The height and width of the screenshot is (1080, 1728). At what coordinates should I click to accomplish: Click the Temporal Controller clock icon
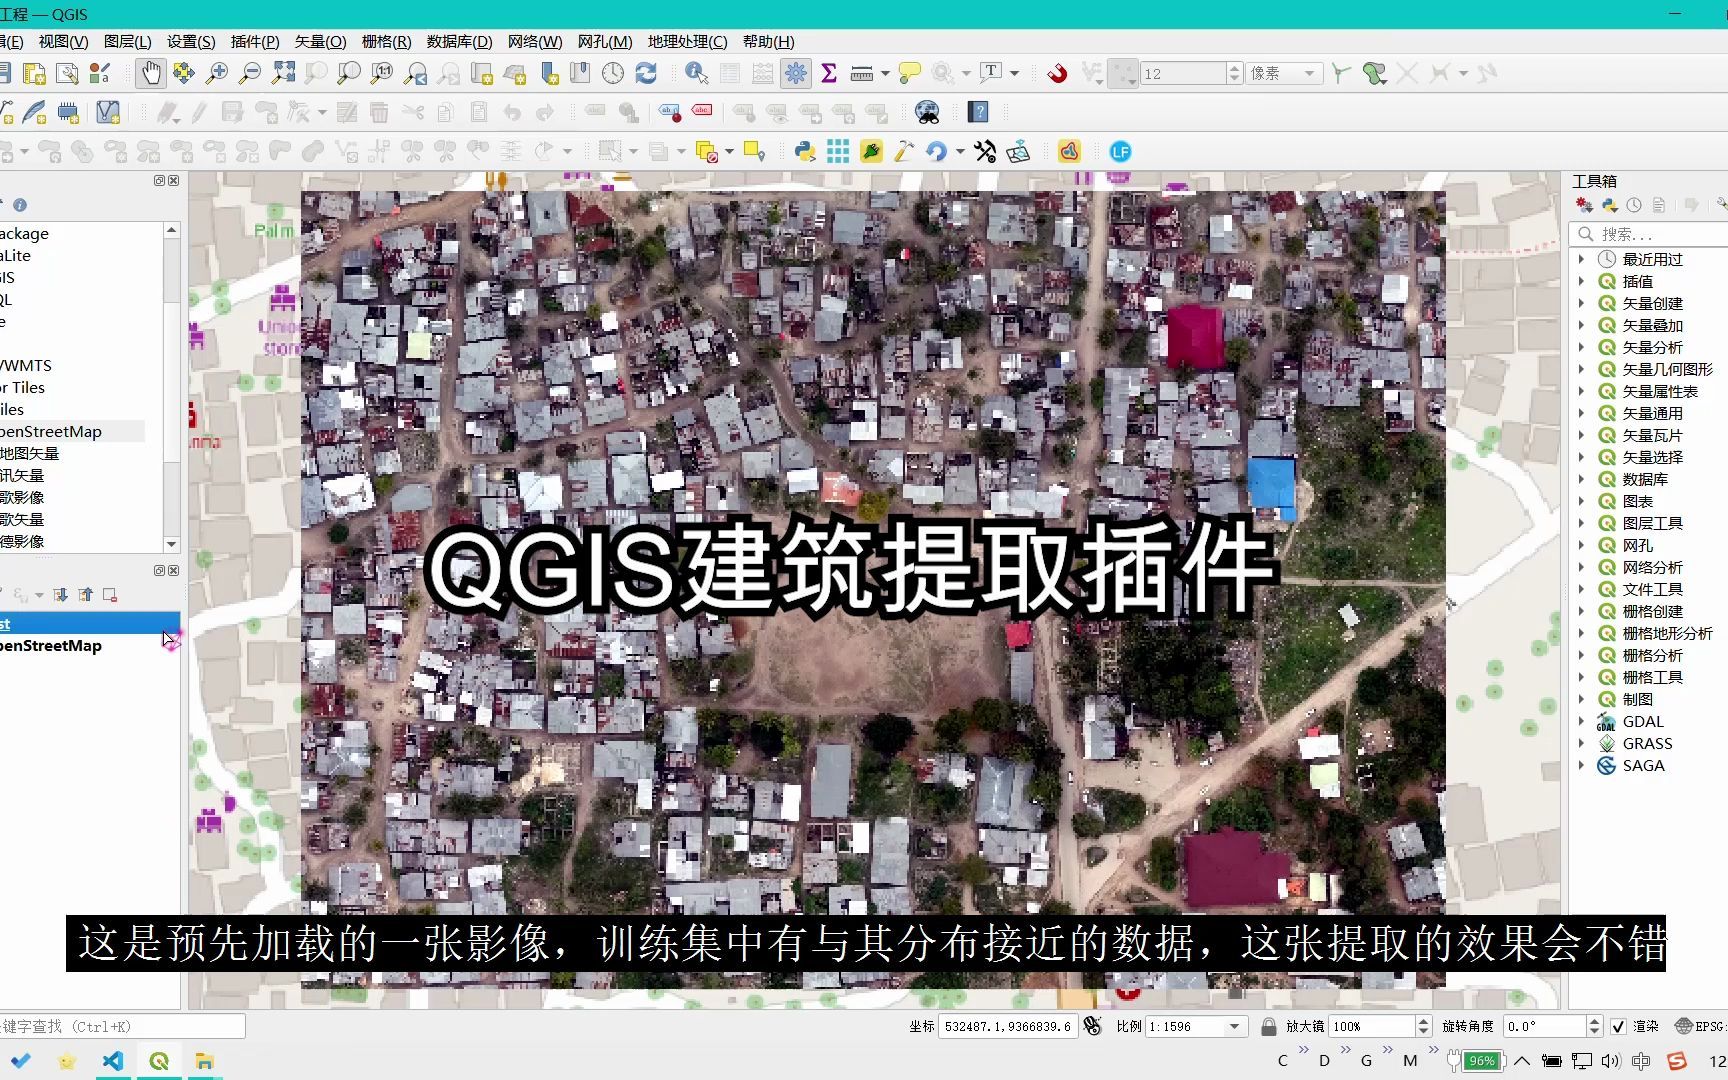pyautogui.click(x=612, y=72)
